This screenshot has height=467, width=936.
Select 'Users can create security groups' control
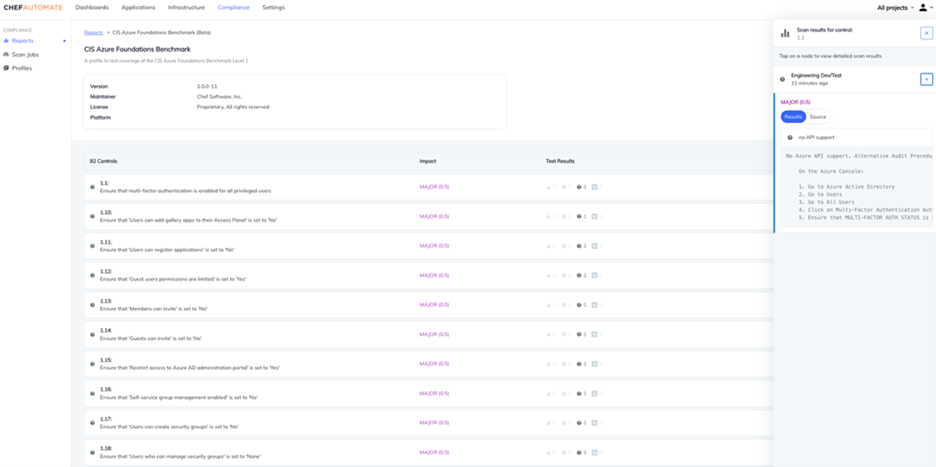(170, 427)
